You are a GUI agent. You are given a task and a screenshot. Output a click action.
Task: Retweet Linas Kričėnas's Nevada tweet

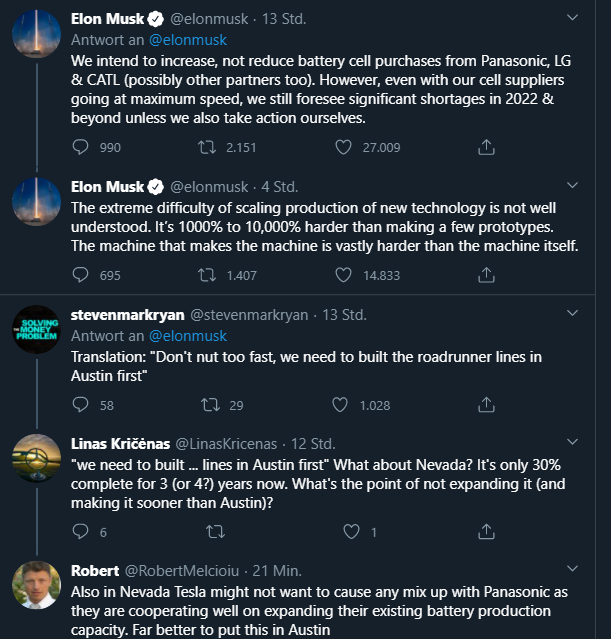click(210, 532)
